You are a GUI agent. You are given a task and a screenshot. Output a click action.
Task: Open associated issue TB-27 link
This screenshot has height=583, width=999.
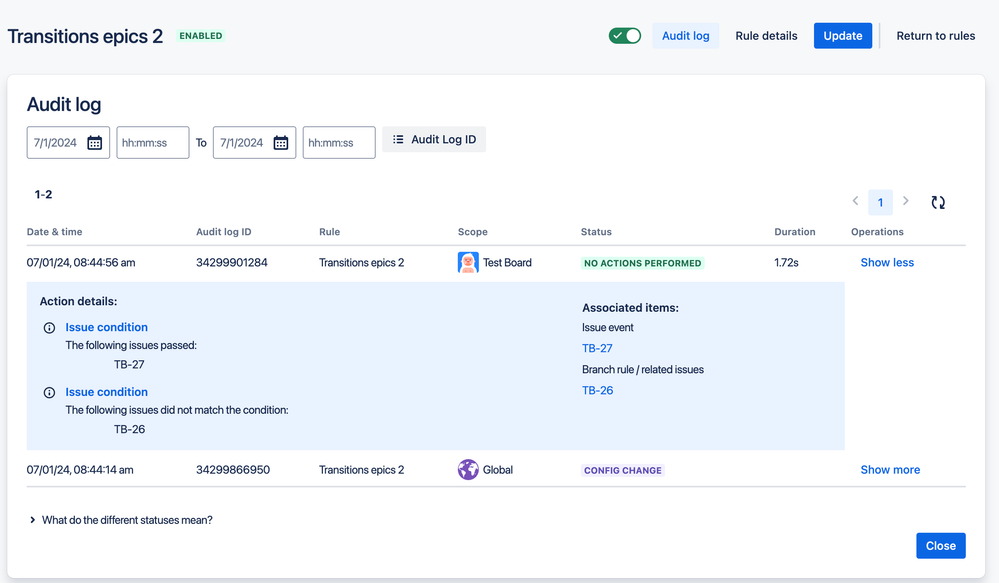pos(597,348)
